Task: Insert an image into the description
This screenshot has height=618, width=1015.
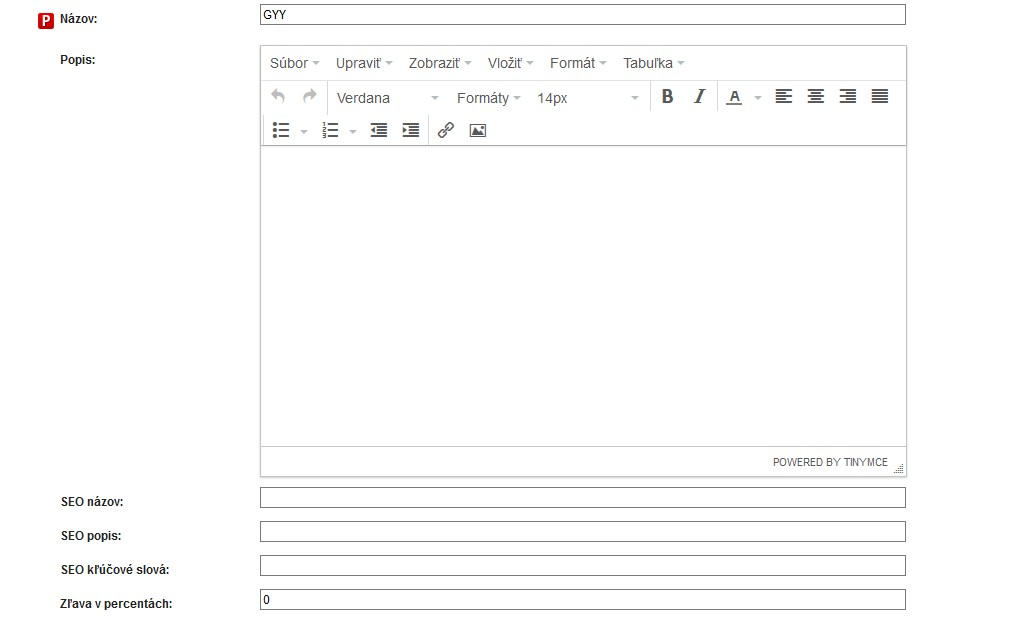Action: 478,130
